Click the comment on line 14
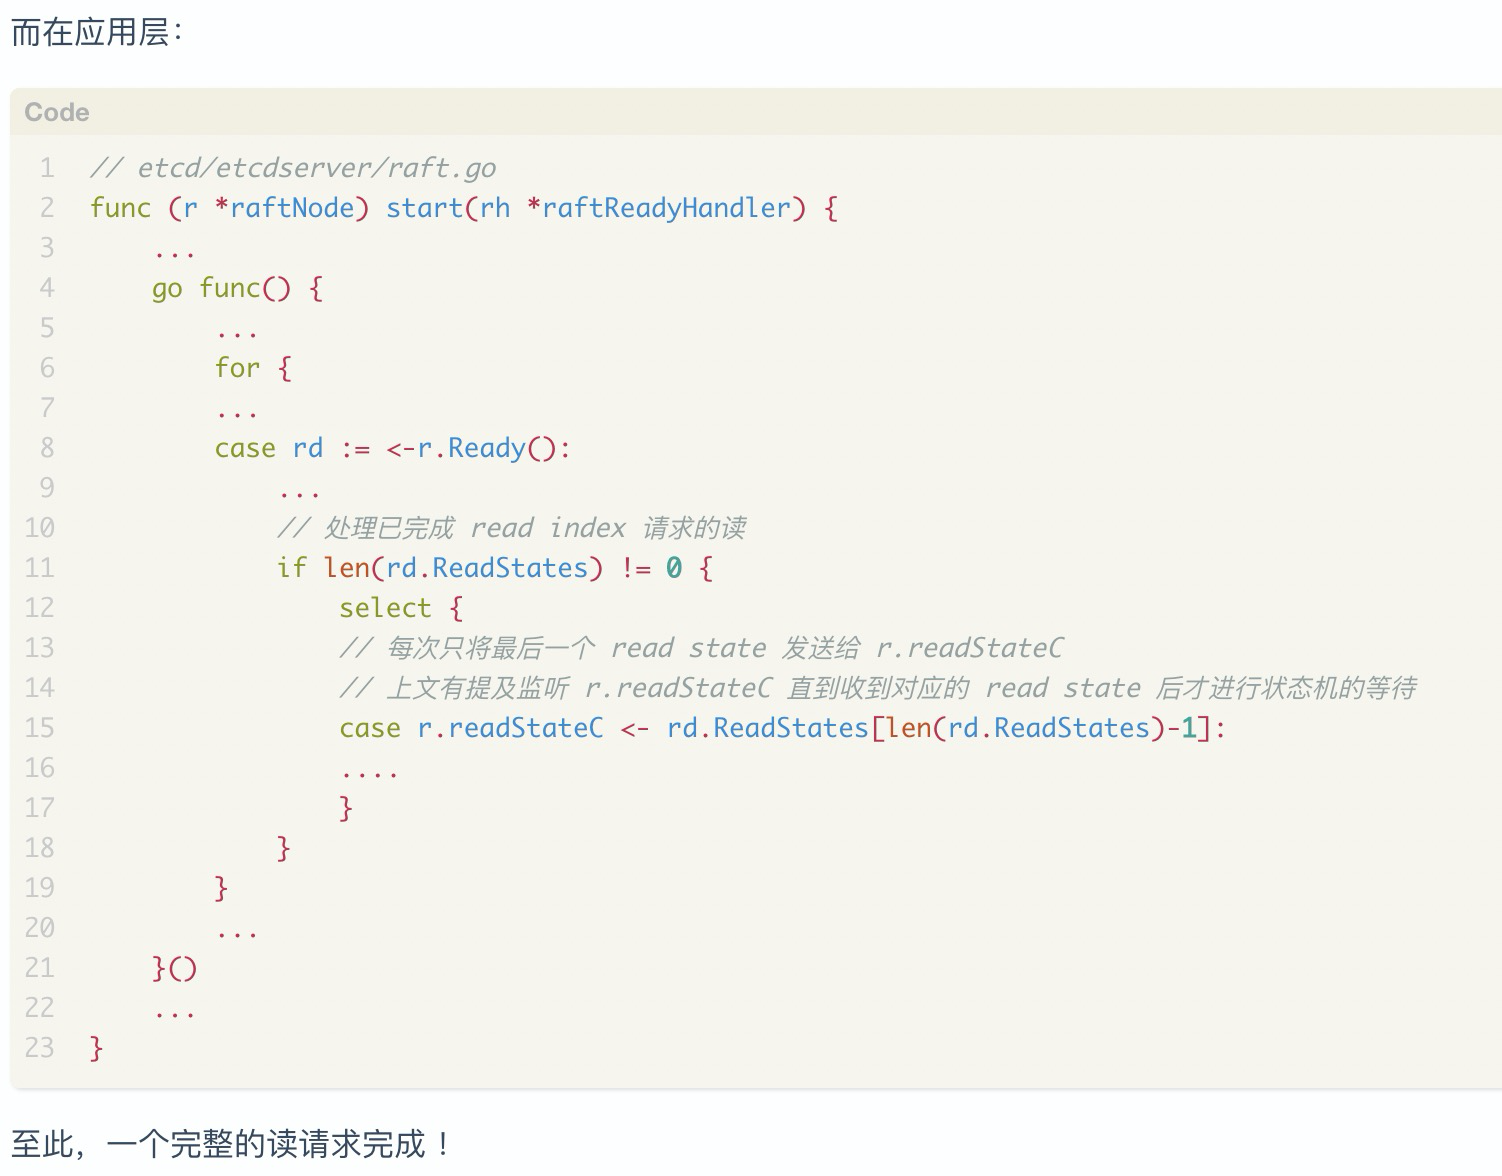Viewport: 1502px width, 1176px height. (877, 688)
